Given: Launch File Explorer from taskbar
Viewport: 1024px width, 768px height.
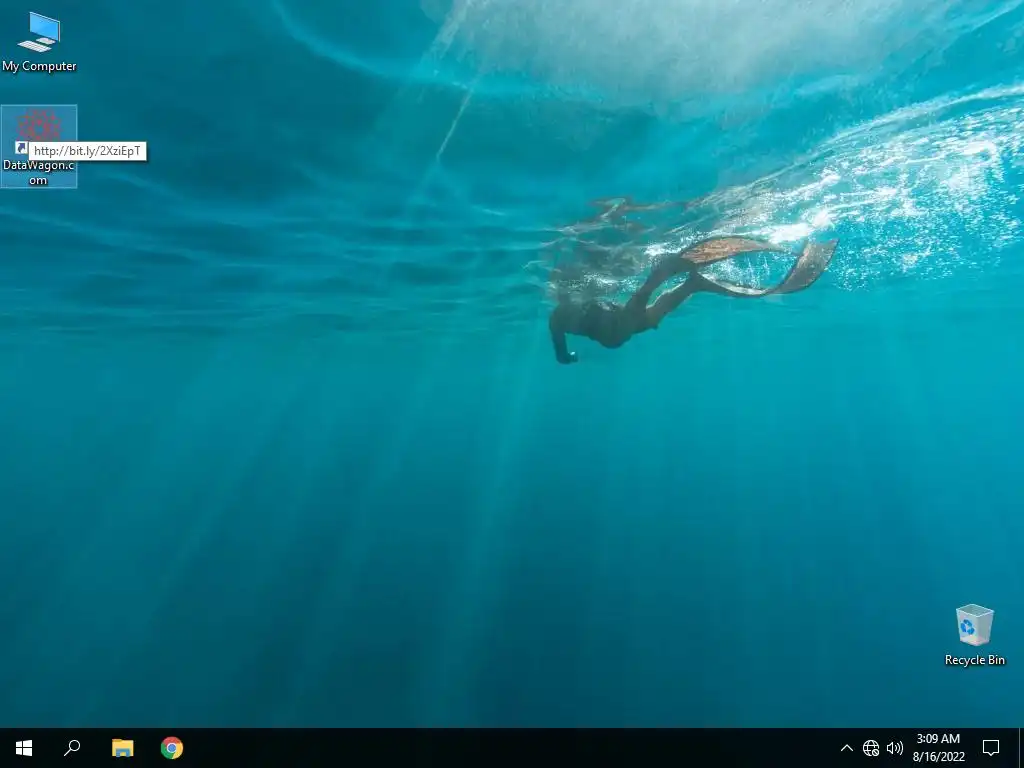Looking at the screenshot, I should [x=122, y=748].
